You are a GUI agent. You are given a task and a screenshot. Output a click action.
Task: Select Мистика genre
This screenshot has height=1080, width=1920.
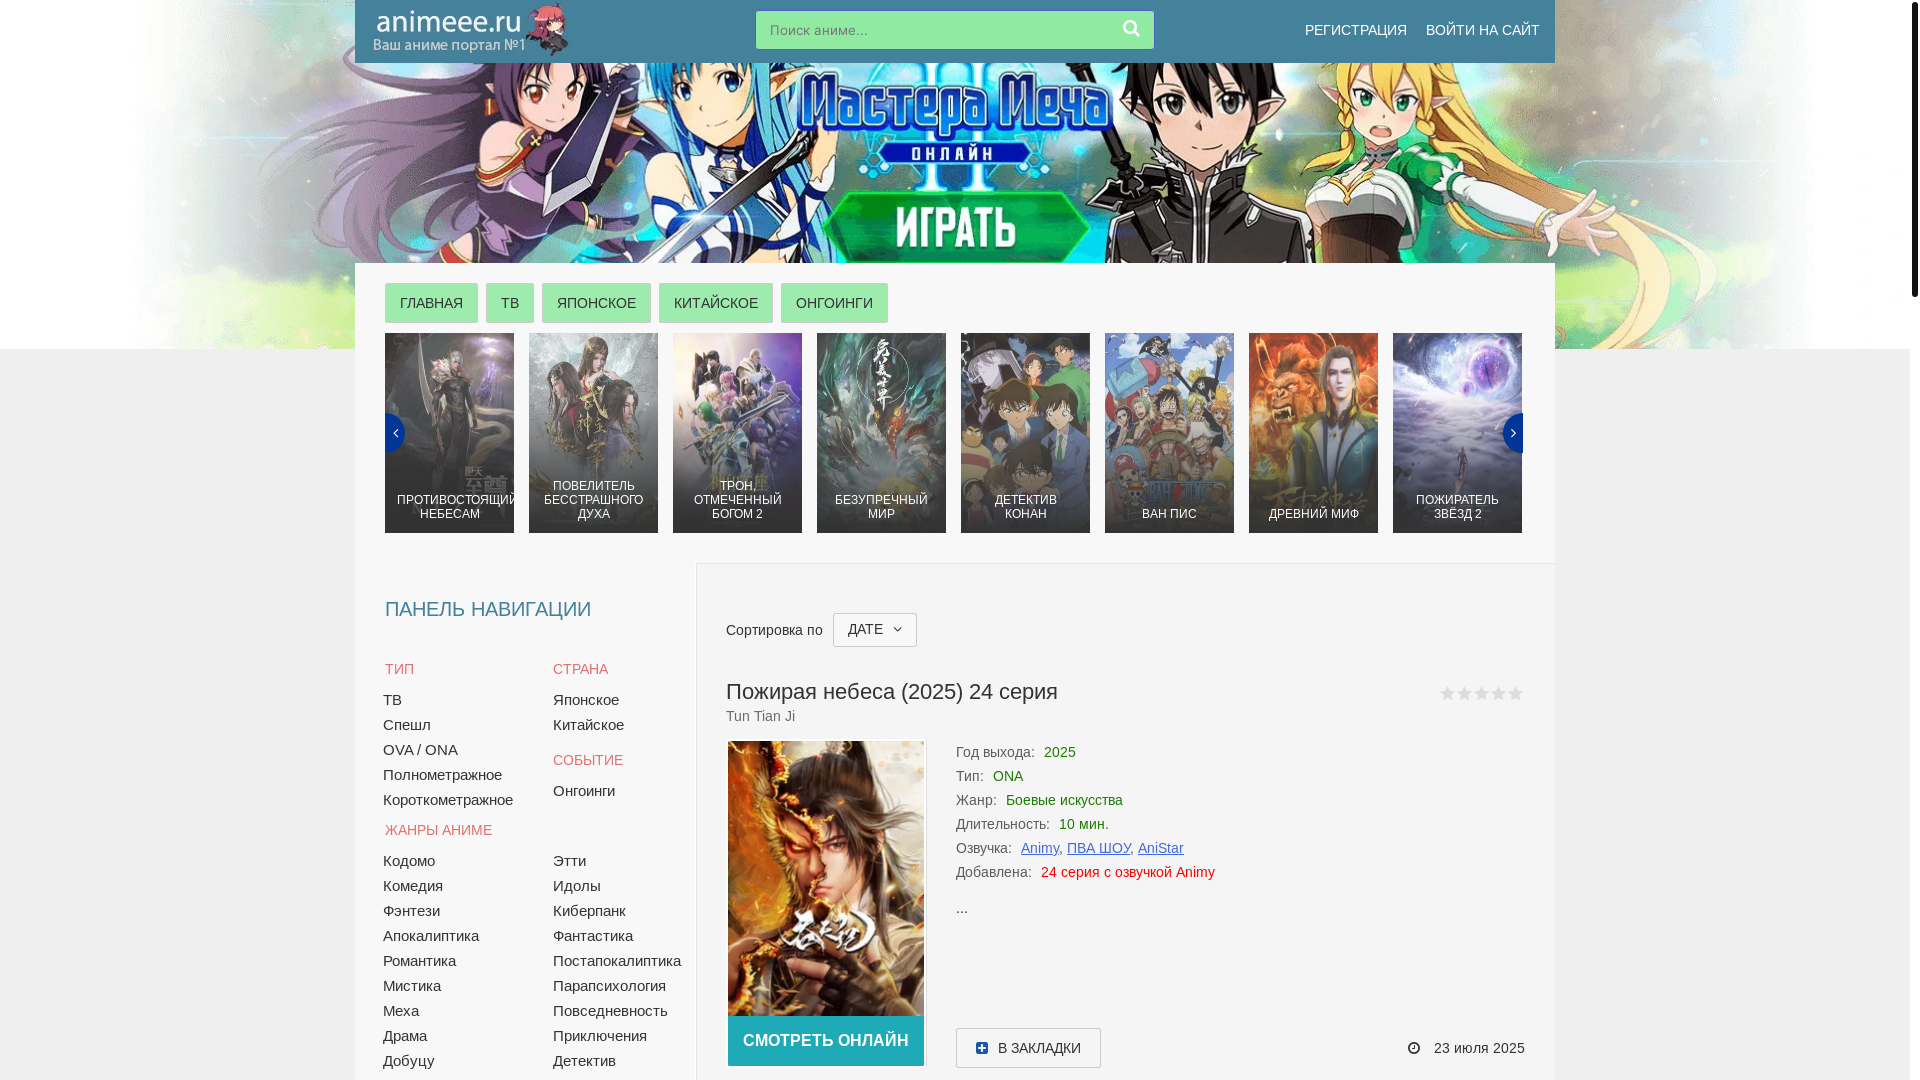pyautogui.click(x=412, y=986)
